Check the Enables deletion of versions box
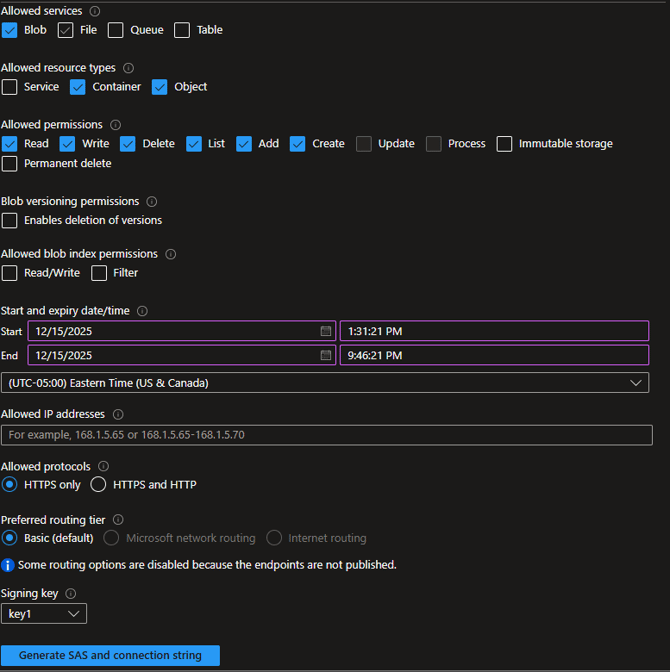 click(10, 220)
